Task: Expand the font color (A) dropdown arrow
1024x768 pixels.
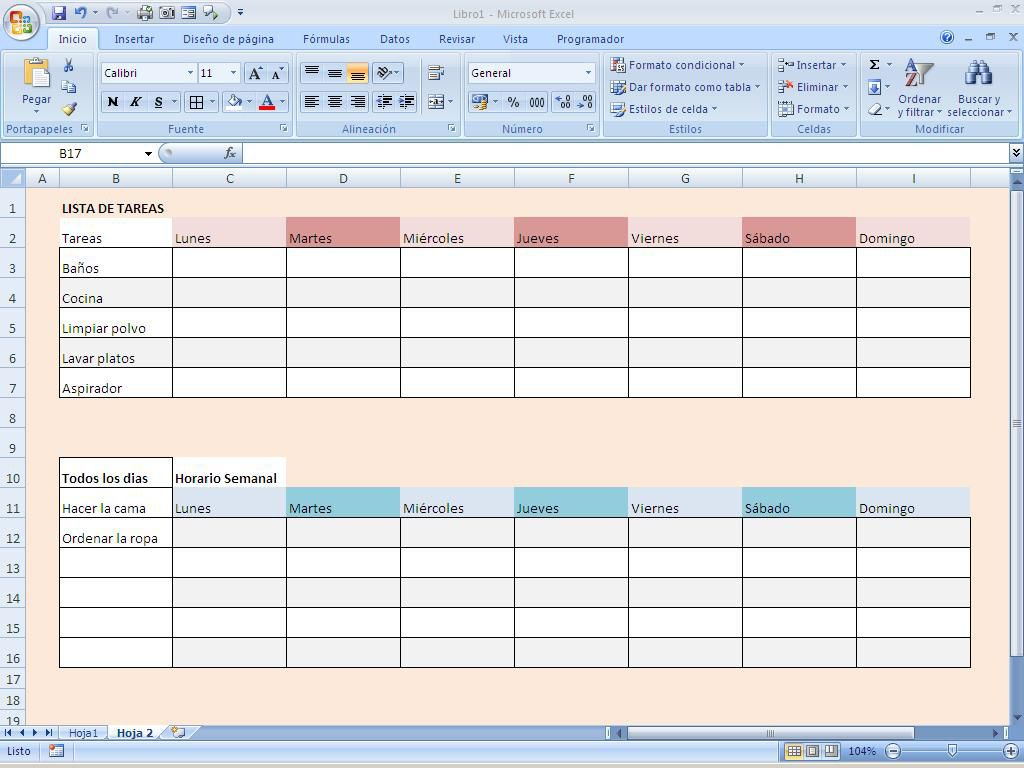Action: [282, 102]
